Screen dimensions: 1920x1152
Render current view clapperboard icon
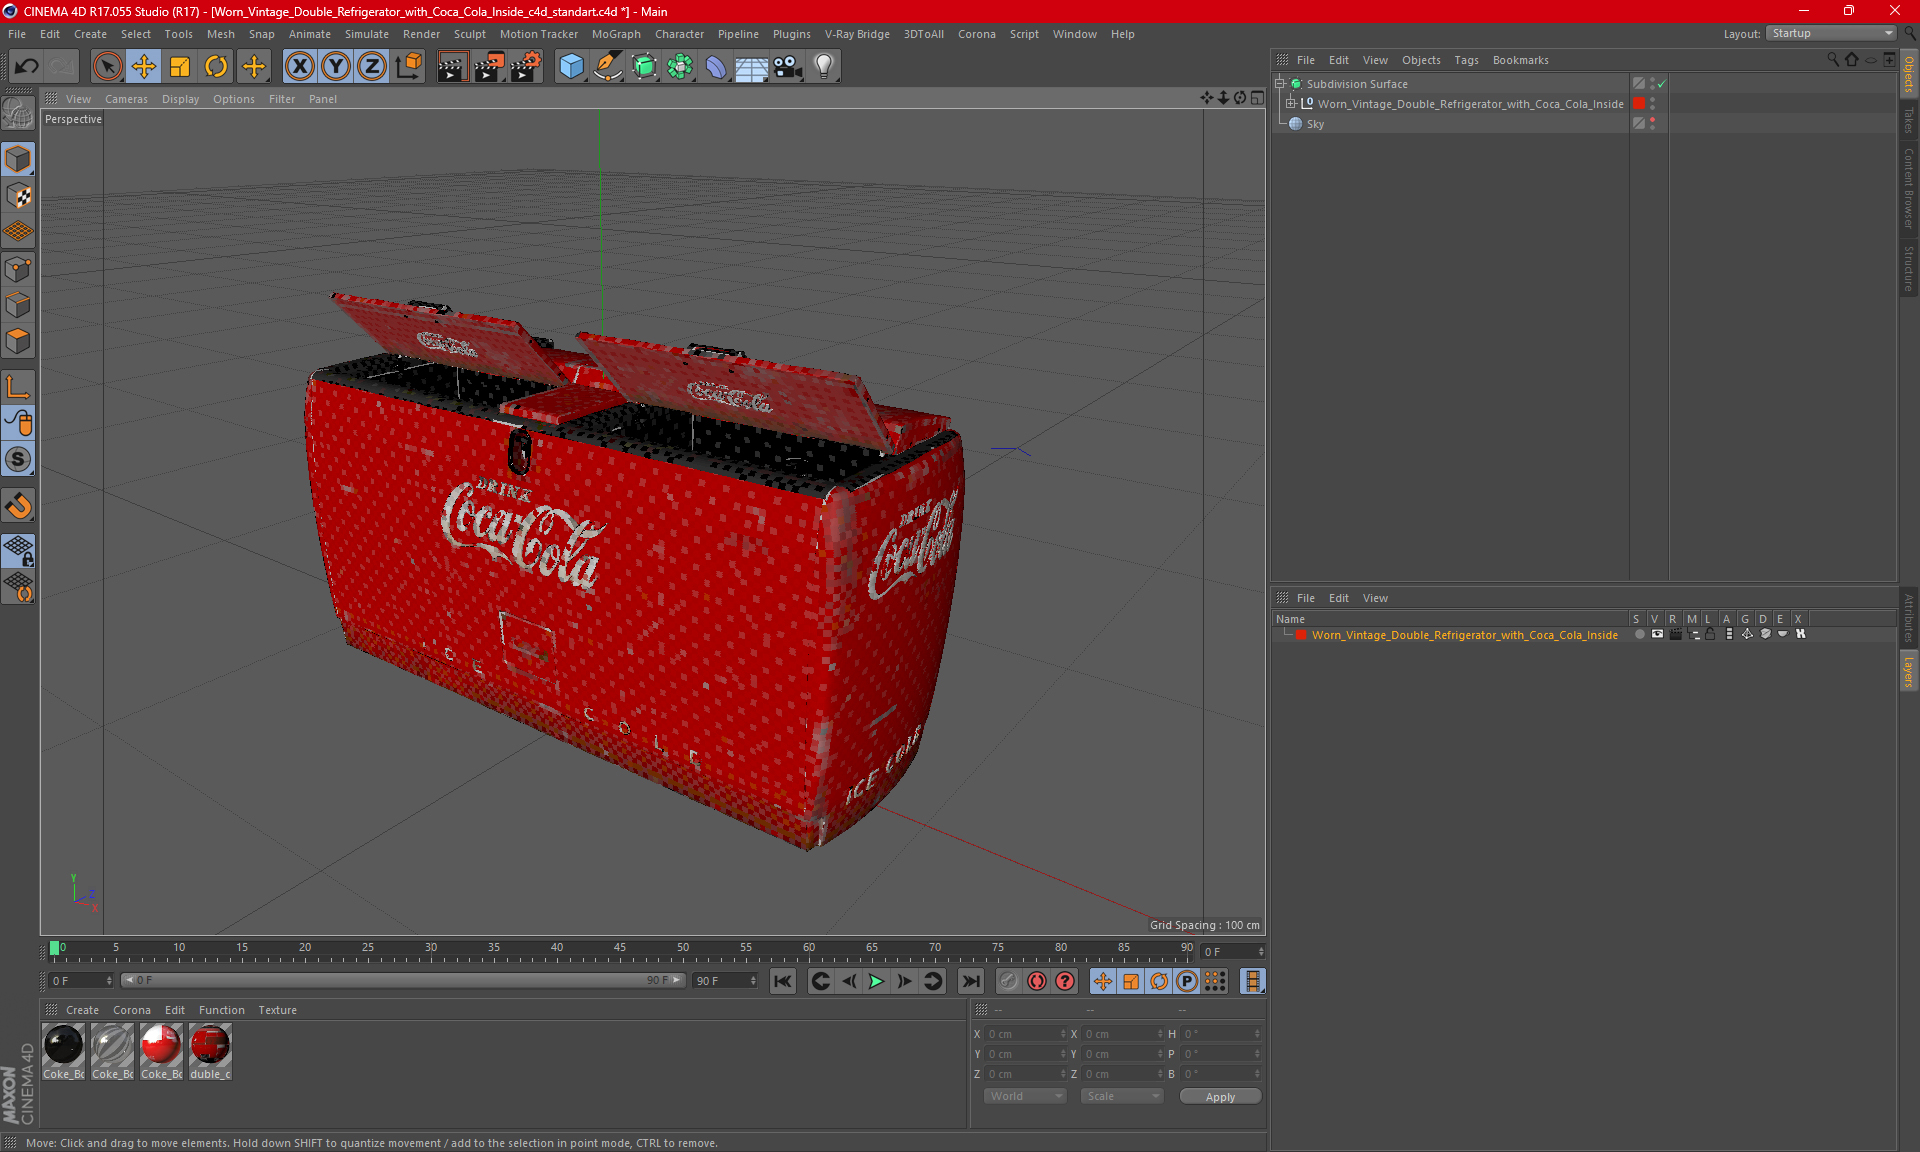(x=452, y=67)
